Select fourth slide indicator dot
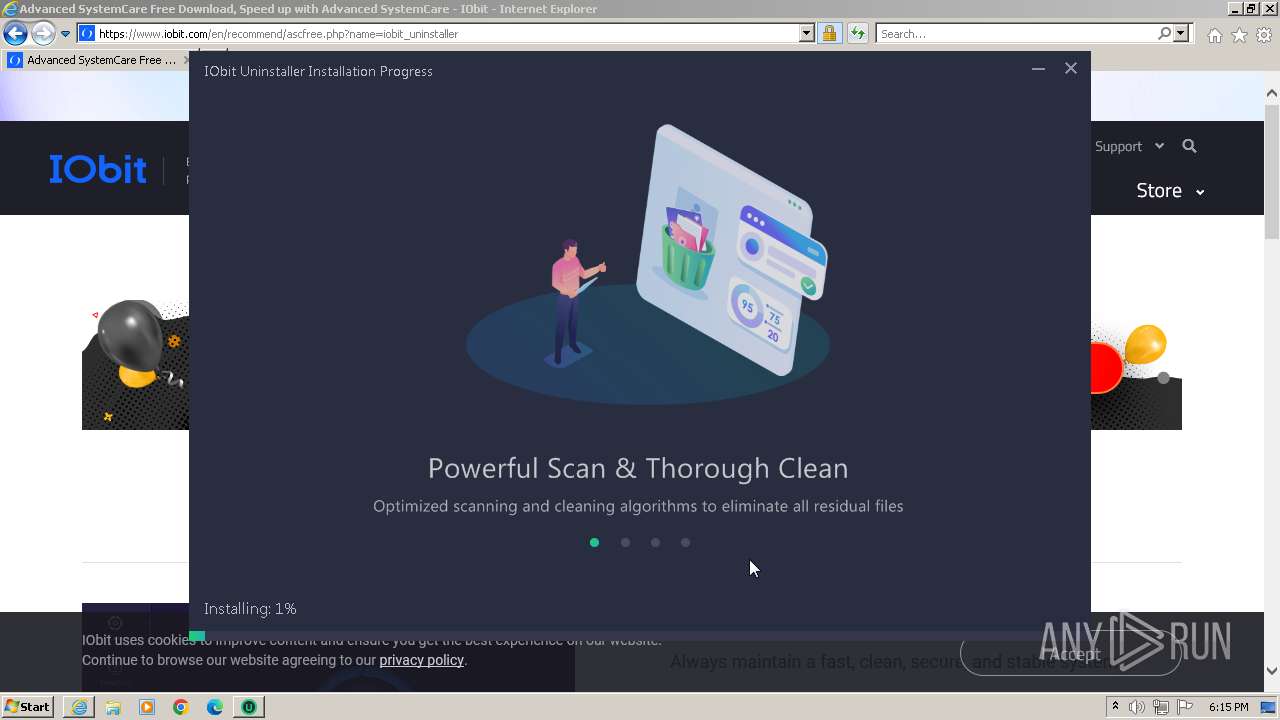Screen dimensions: 1280x720 click(x=685, y=542)
